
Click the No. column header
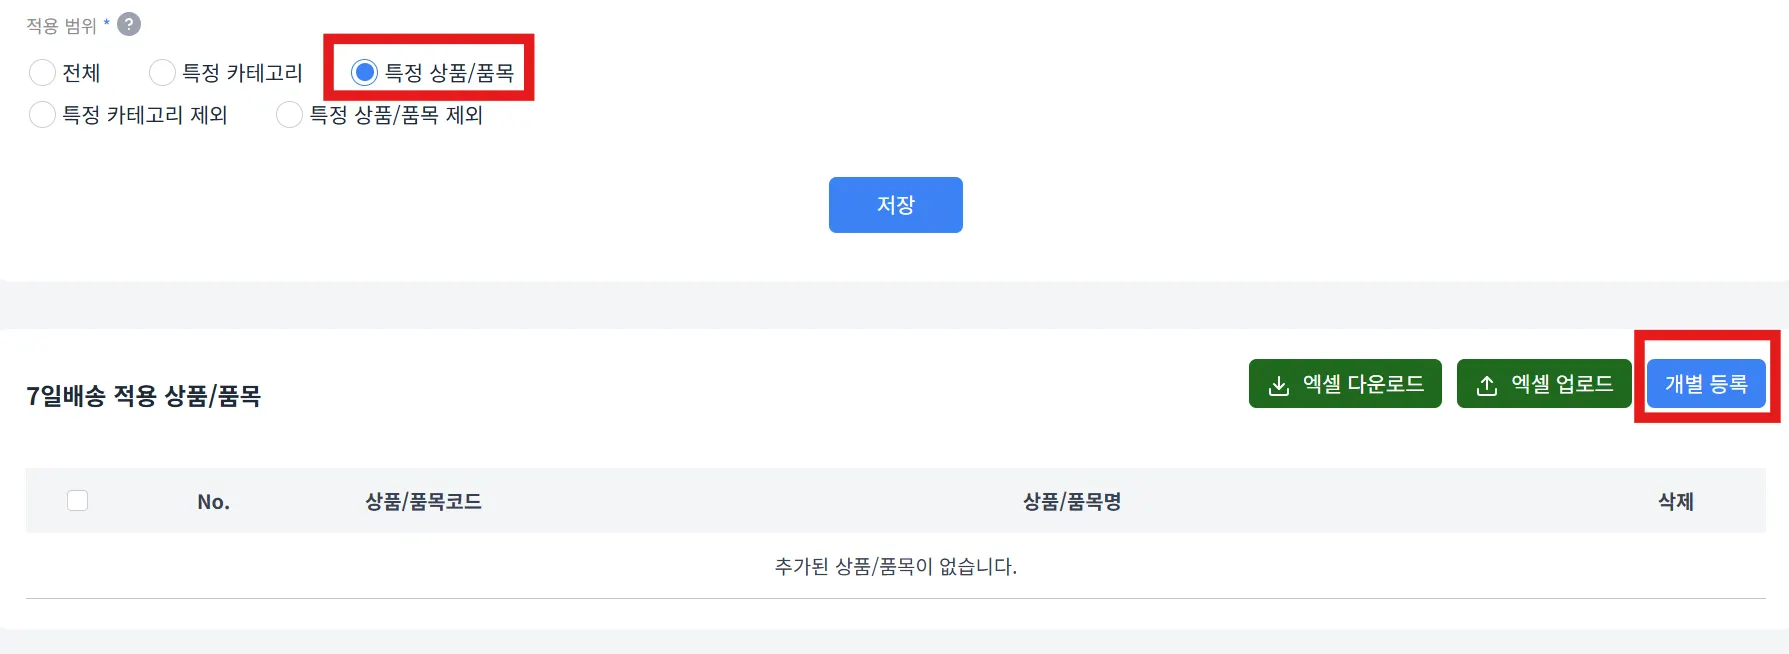[x=213, y=502]
